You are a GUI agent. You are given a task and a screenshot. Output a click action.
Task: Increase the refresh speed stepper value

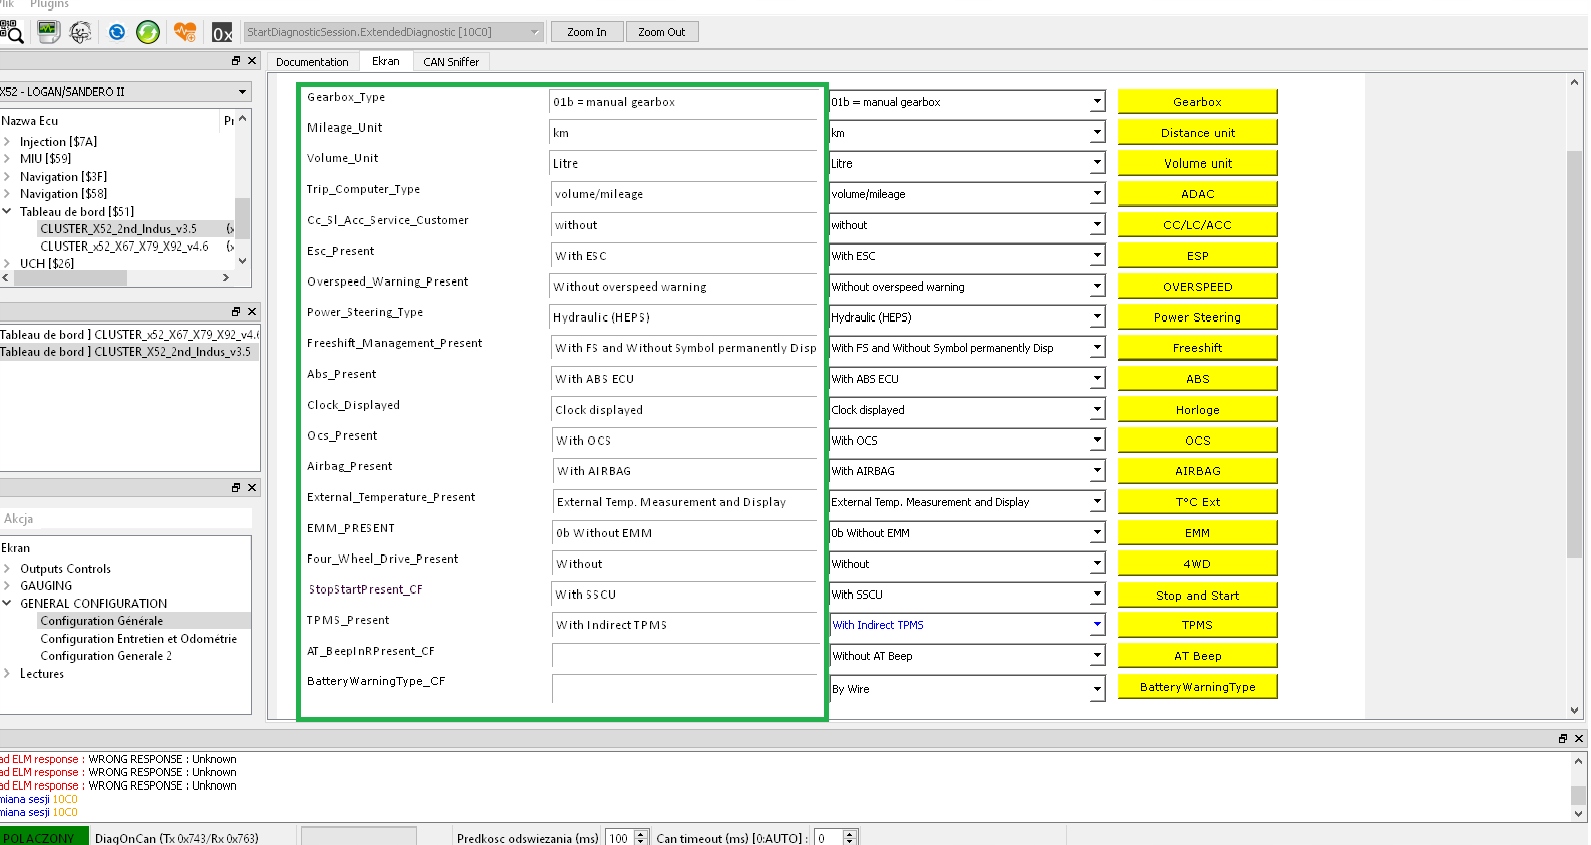point(641,834)
